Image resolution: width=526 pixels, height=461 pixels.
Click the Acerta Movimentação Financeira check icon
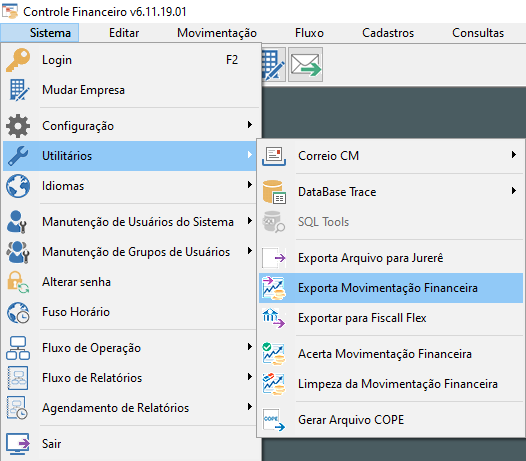[x=274, y=354]
